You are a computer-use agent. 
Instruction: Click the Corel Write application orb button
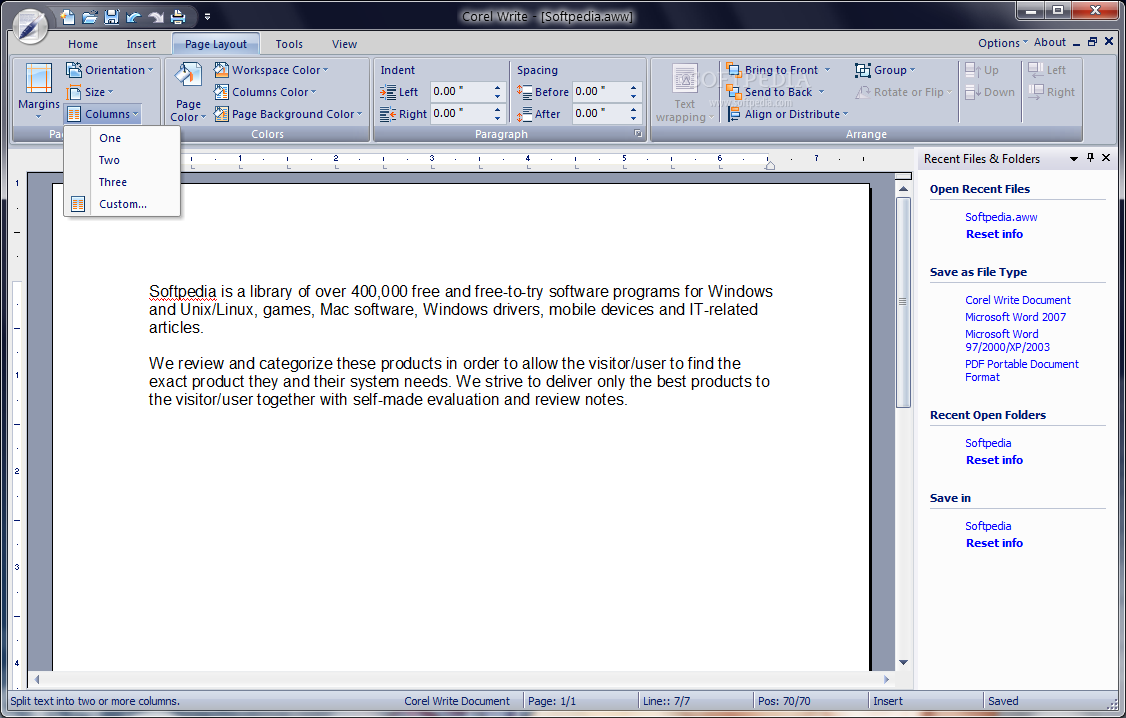coord(30,27)
